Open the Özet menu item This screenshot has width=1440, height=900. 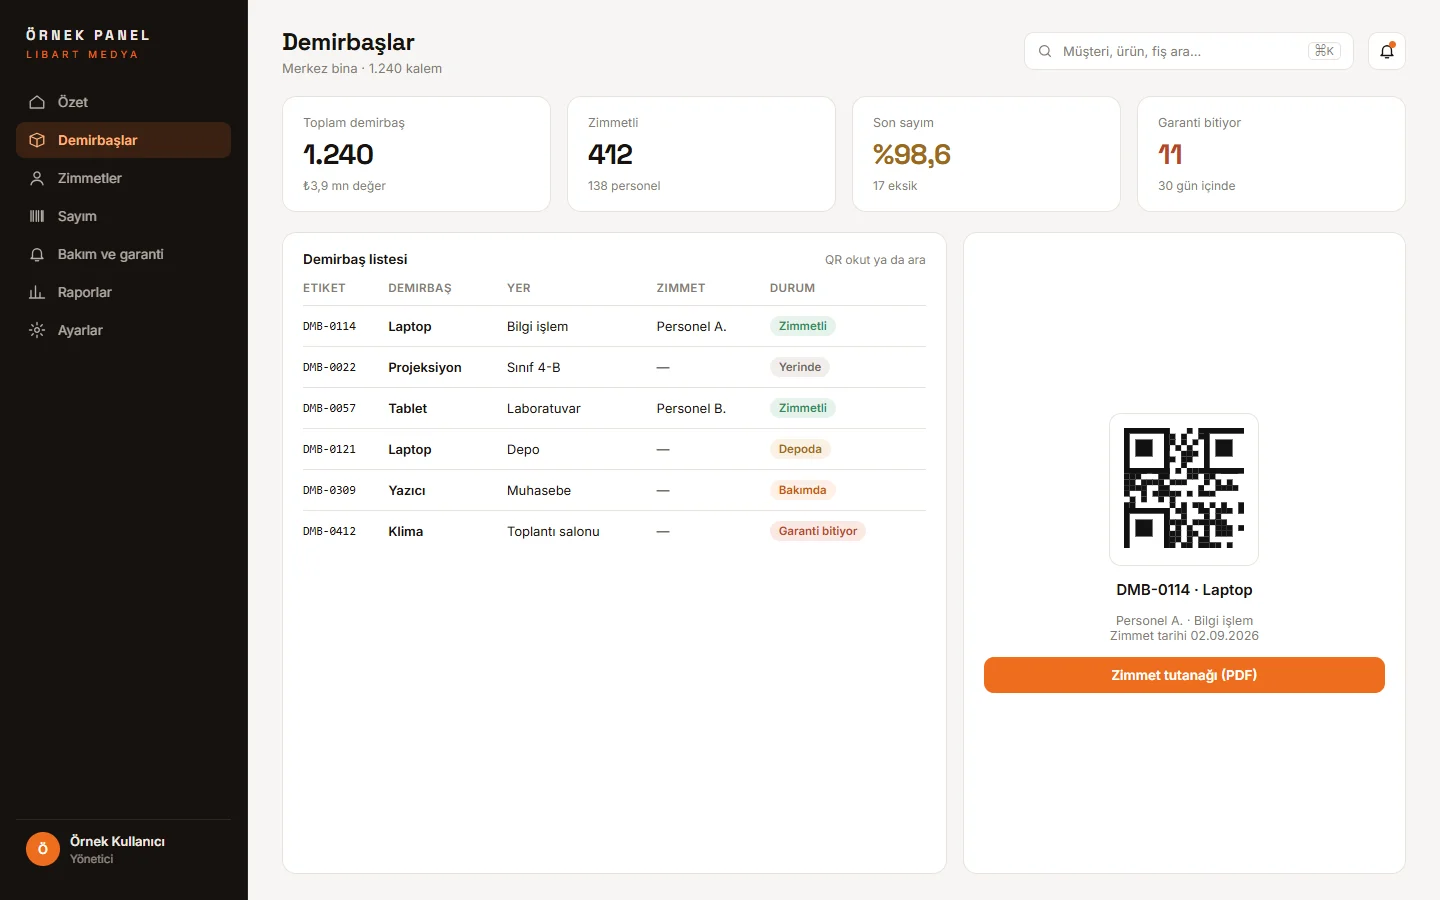(x=123, y=102)
